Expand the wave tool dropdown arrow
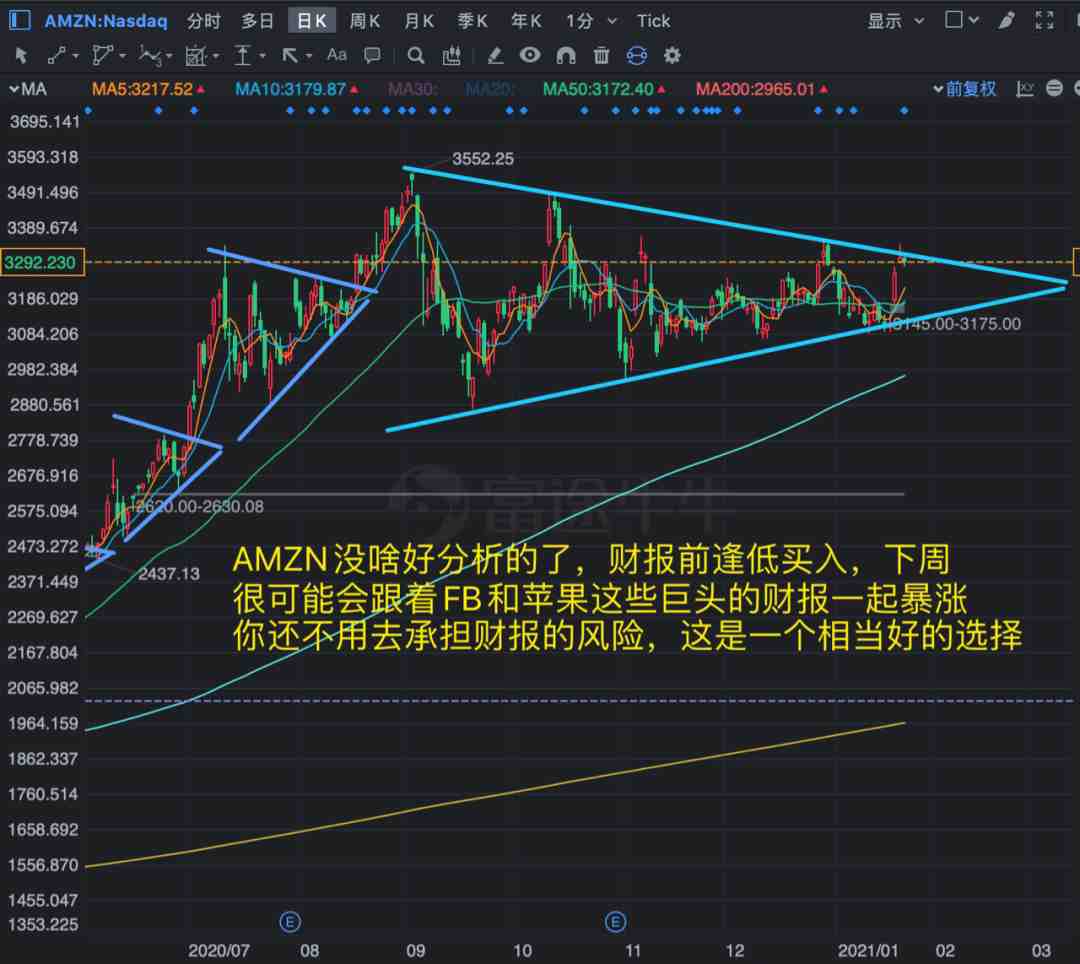 [x=169, y=56]
